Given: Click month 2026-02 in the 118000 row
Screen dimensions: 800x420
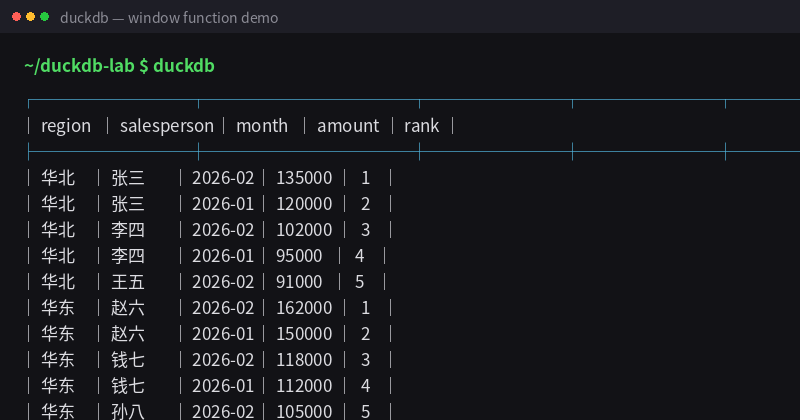Looking at the screenshot, I should coord(223,360).
